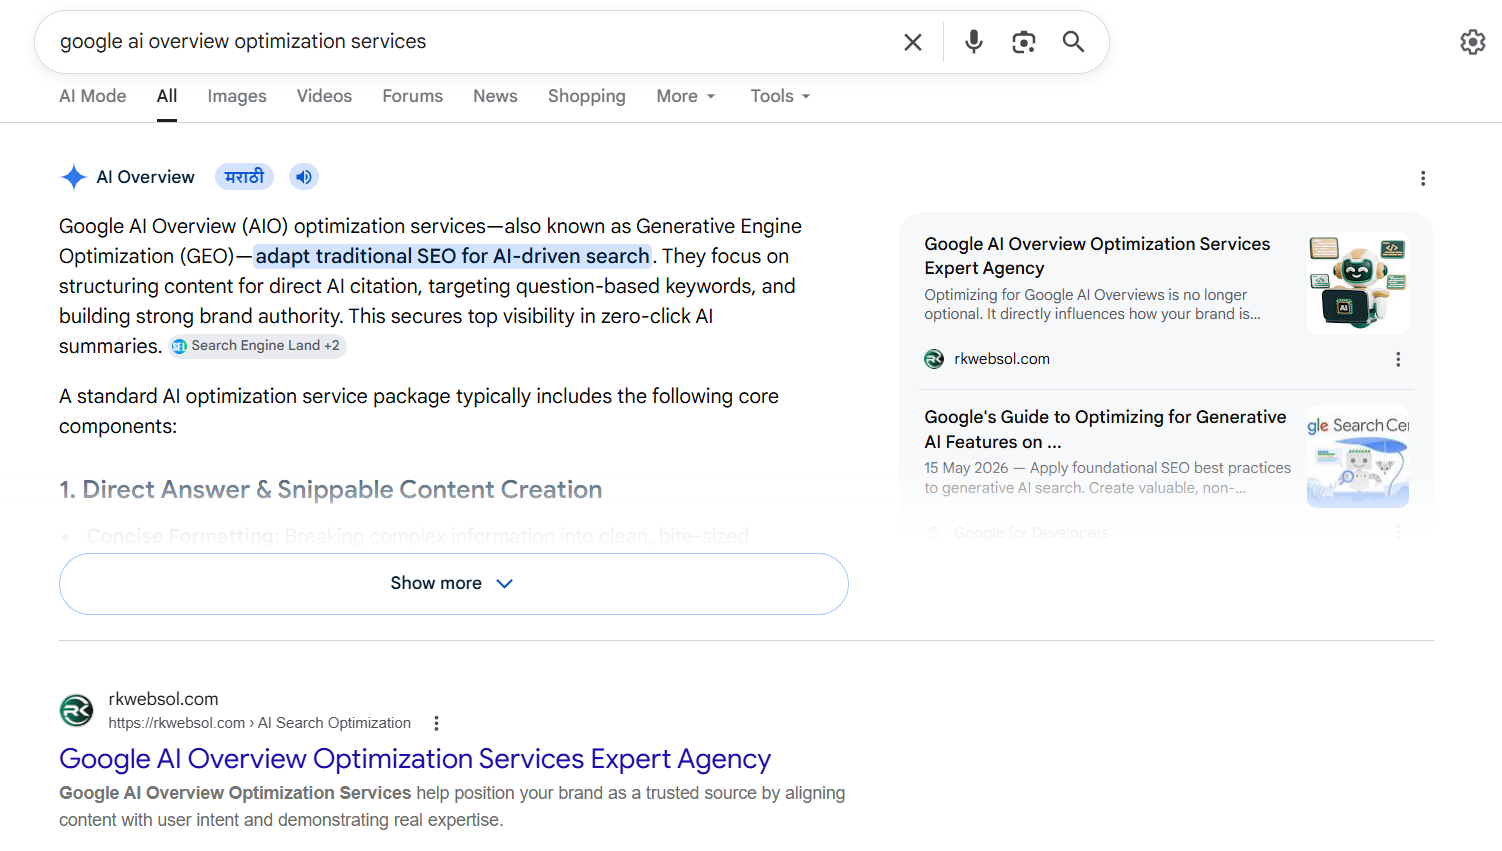Open AI Overview three-dot options menu
Image resolution: width=1502 pixels, height=851 pixels.
[1422, 178]
